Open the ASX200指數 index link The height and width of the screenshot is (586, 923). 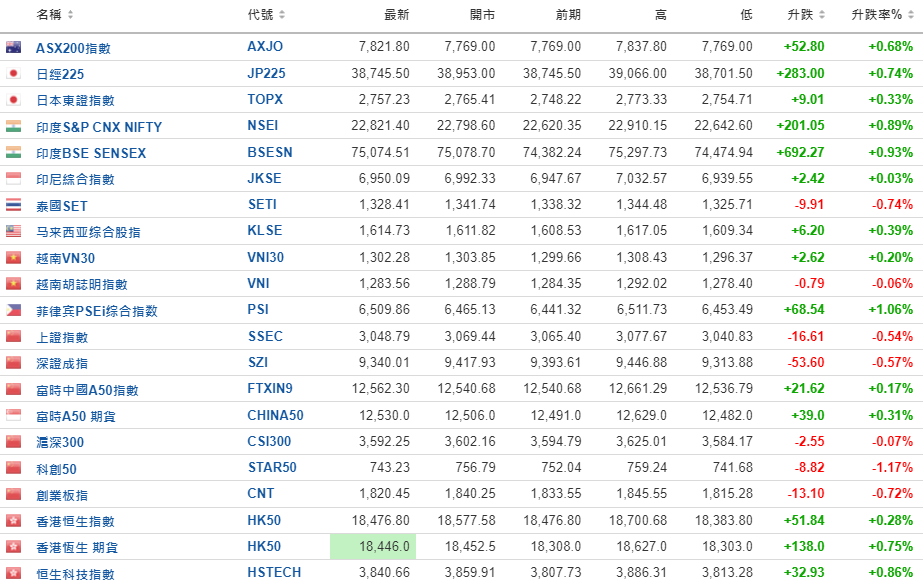pyautogui.click(x=73, y=48)
